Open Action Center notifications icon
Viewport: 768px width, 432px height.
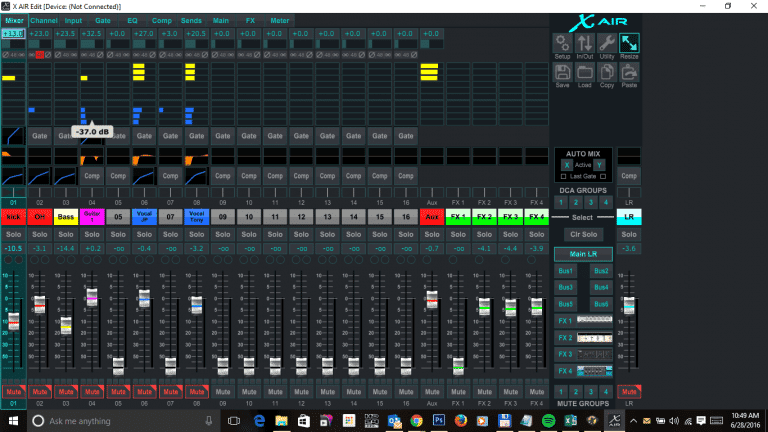(x=701, y=421)
